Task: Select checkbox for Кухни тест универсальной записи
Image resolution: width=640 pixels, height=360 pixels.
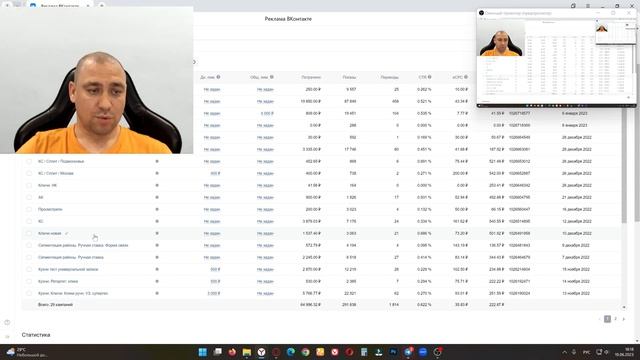Action: coord(29,269)
